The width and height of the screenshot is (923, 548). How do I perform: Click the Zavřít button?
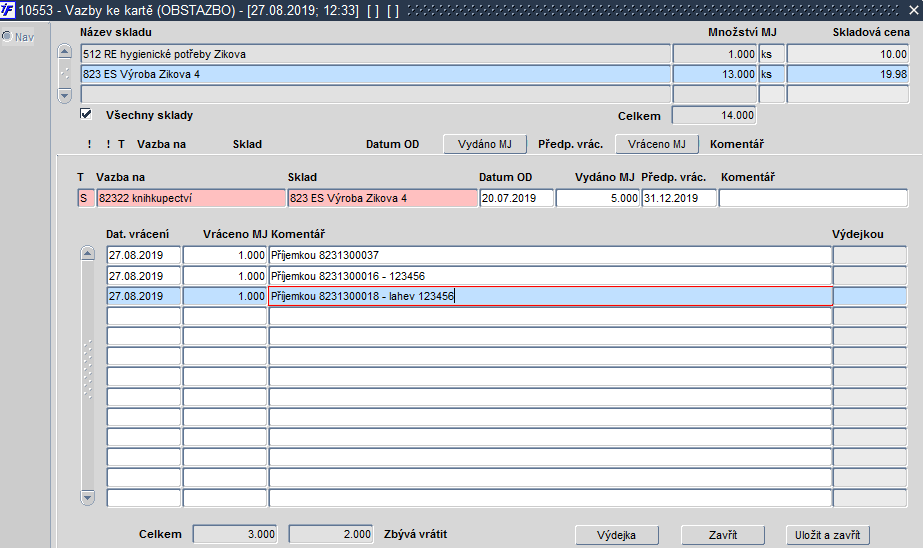(723, 535)
